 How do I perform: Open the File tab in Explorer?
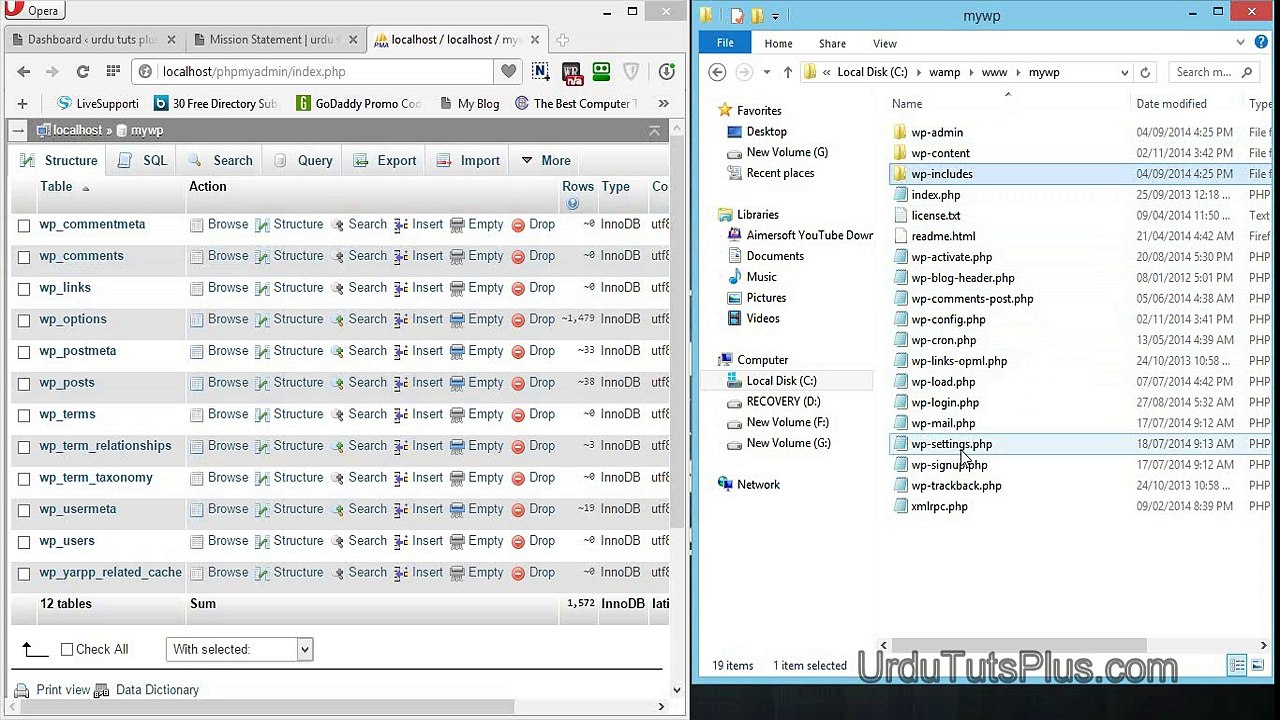(725, 43)
